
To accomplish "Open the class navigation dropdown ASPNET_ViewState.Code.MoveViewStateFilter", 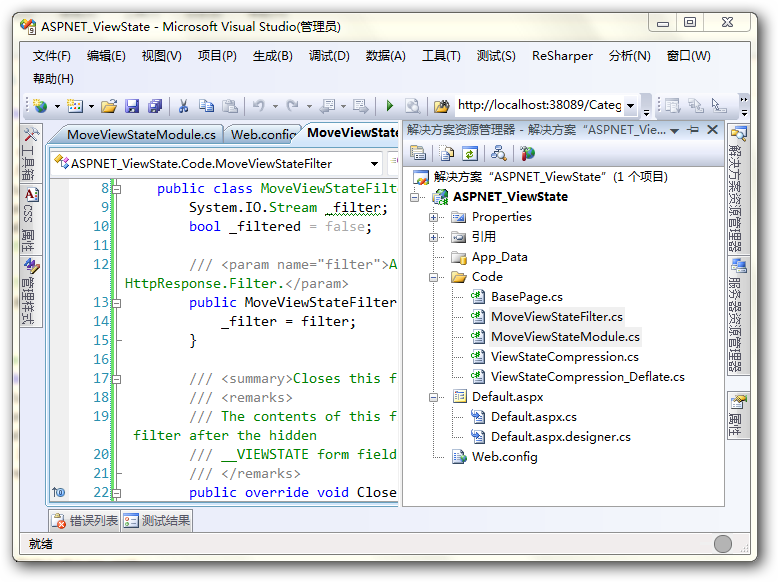I will [x=216, y=163].
